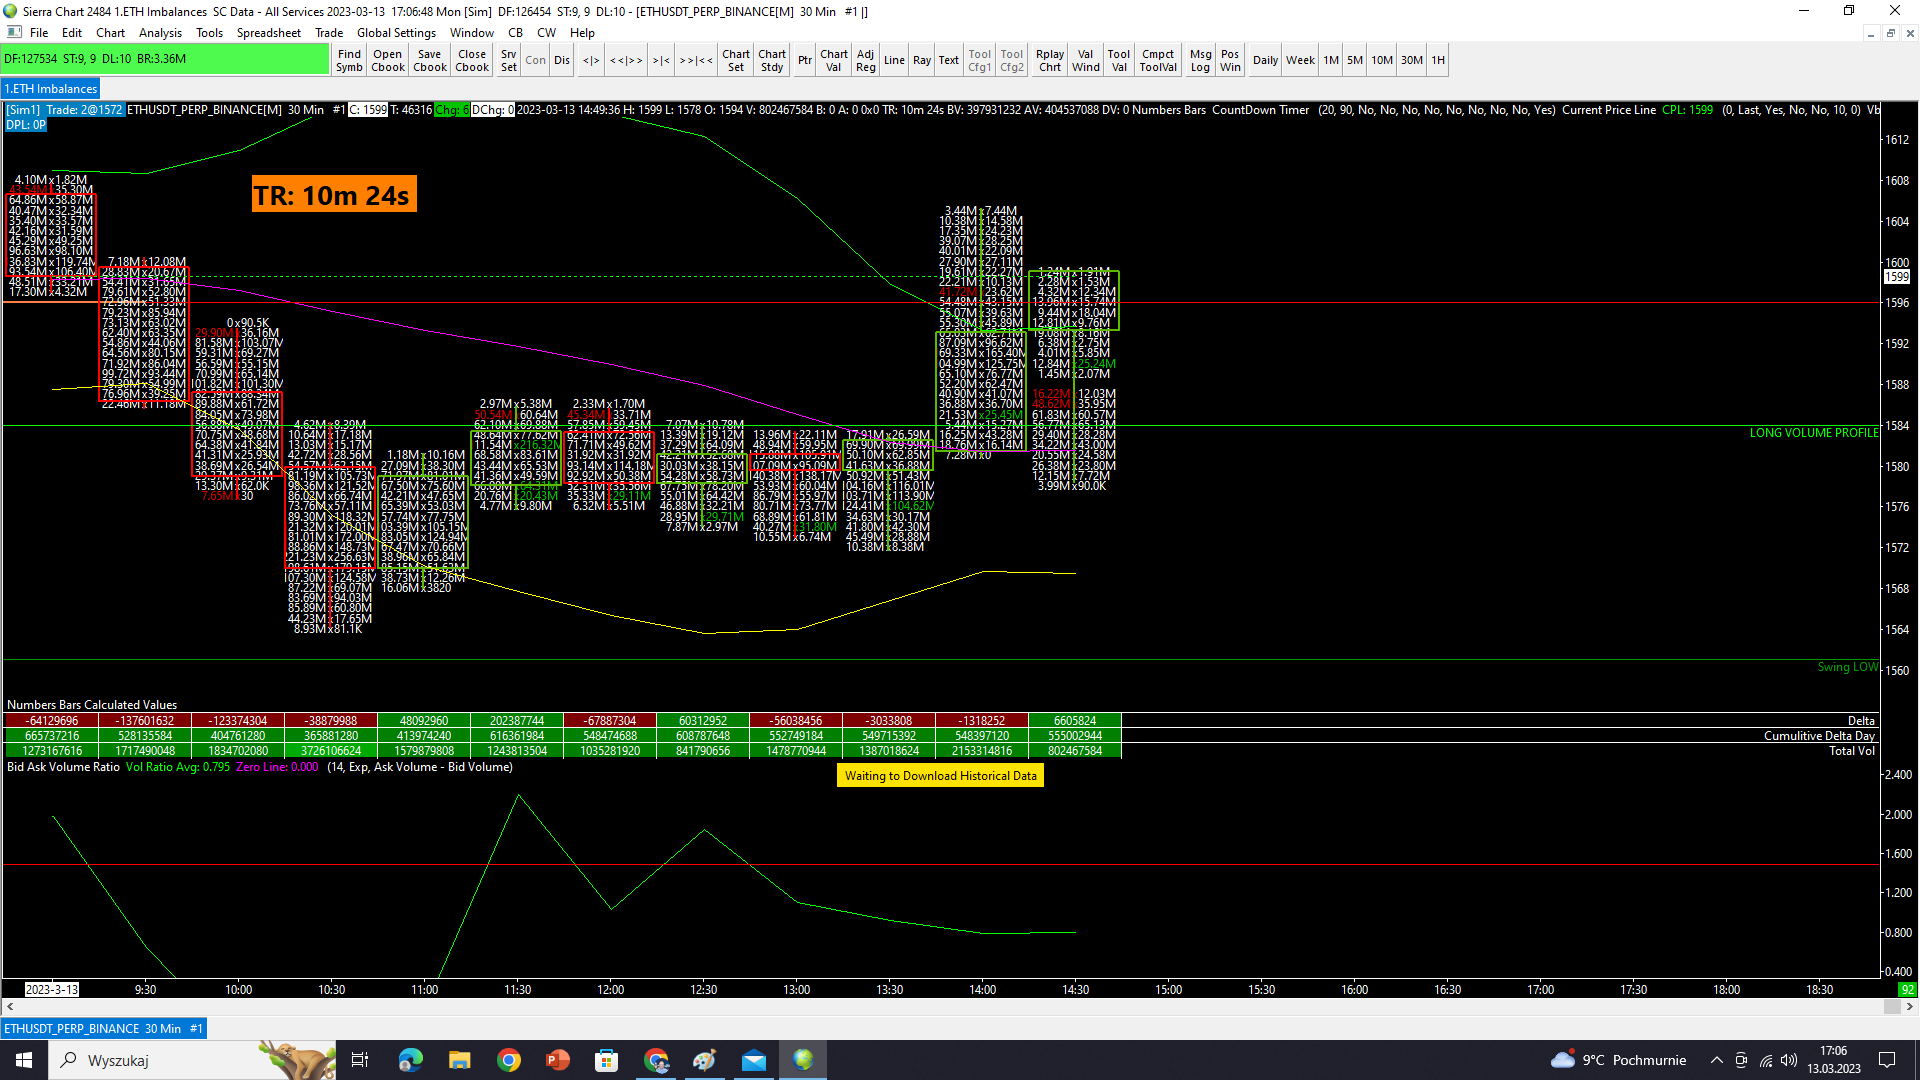Toggle the Cmpct ToolVal display
Image resolution: width=1920 pixels, height=1080 pixels.
coord(1158,60)
